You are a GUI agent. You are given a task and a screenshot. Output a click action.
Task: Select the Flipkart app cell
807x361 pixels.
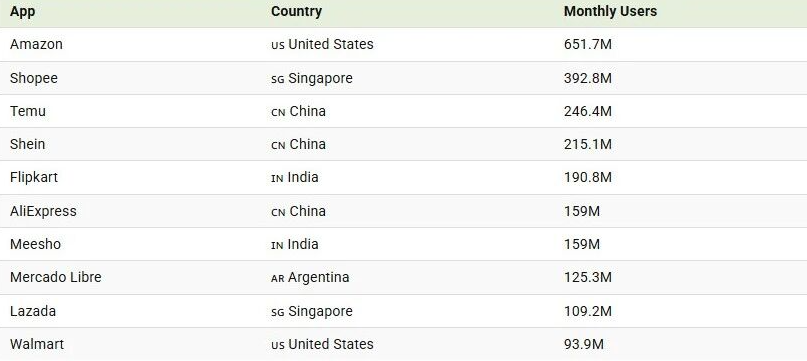pyautogui.click(x=33, y=178)
